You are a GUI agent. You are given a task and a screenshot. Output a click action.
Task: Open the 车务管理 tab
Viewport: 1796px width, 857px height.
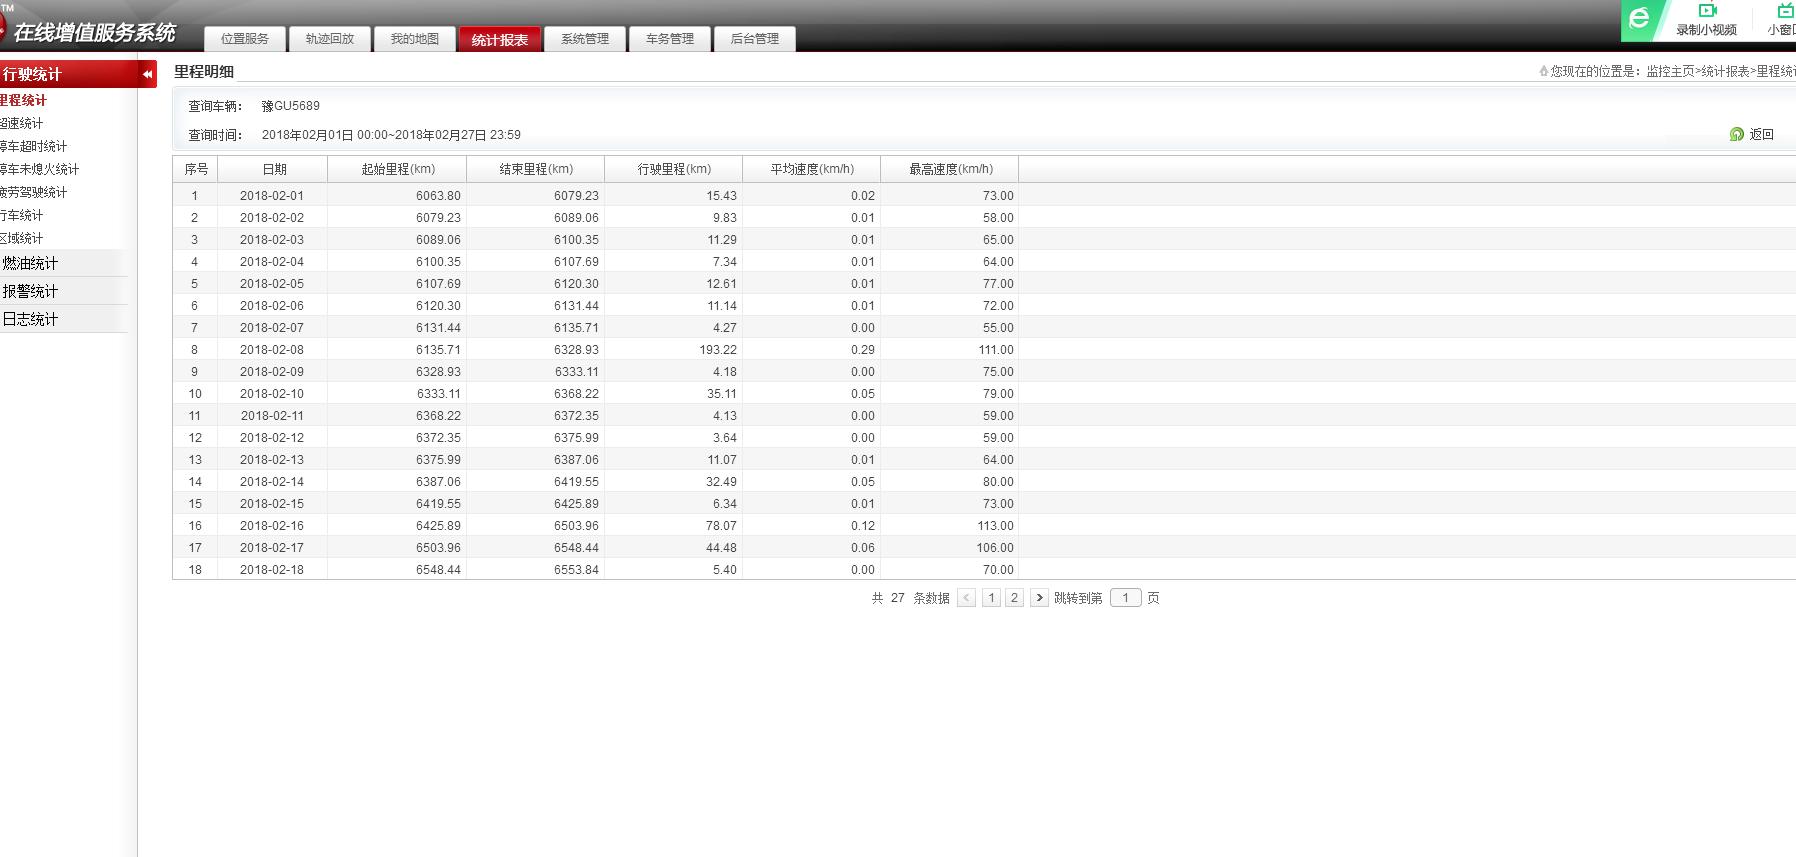[670, 39]
